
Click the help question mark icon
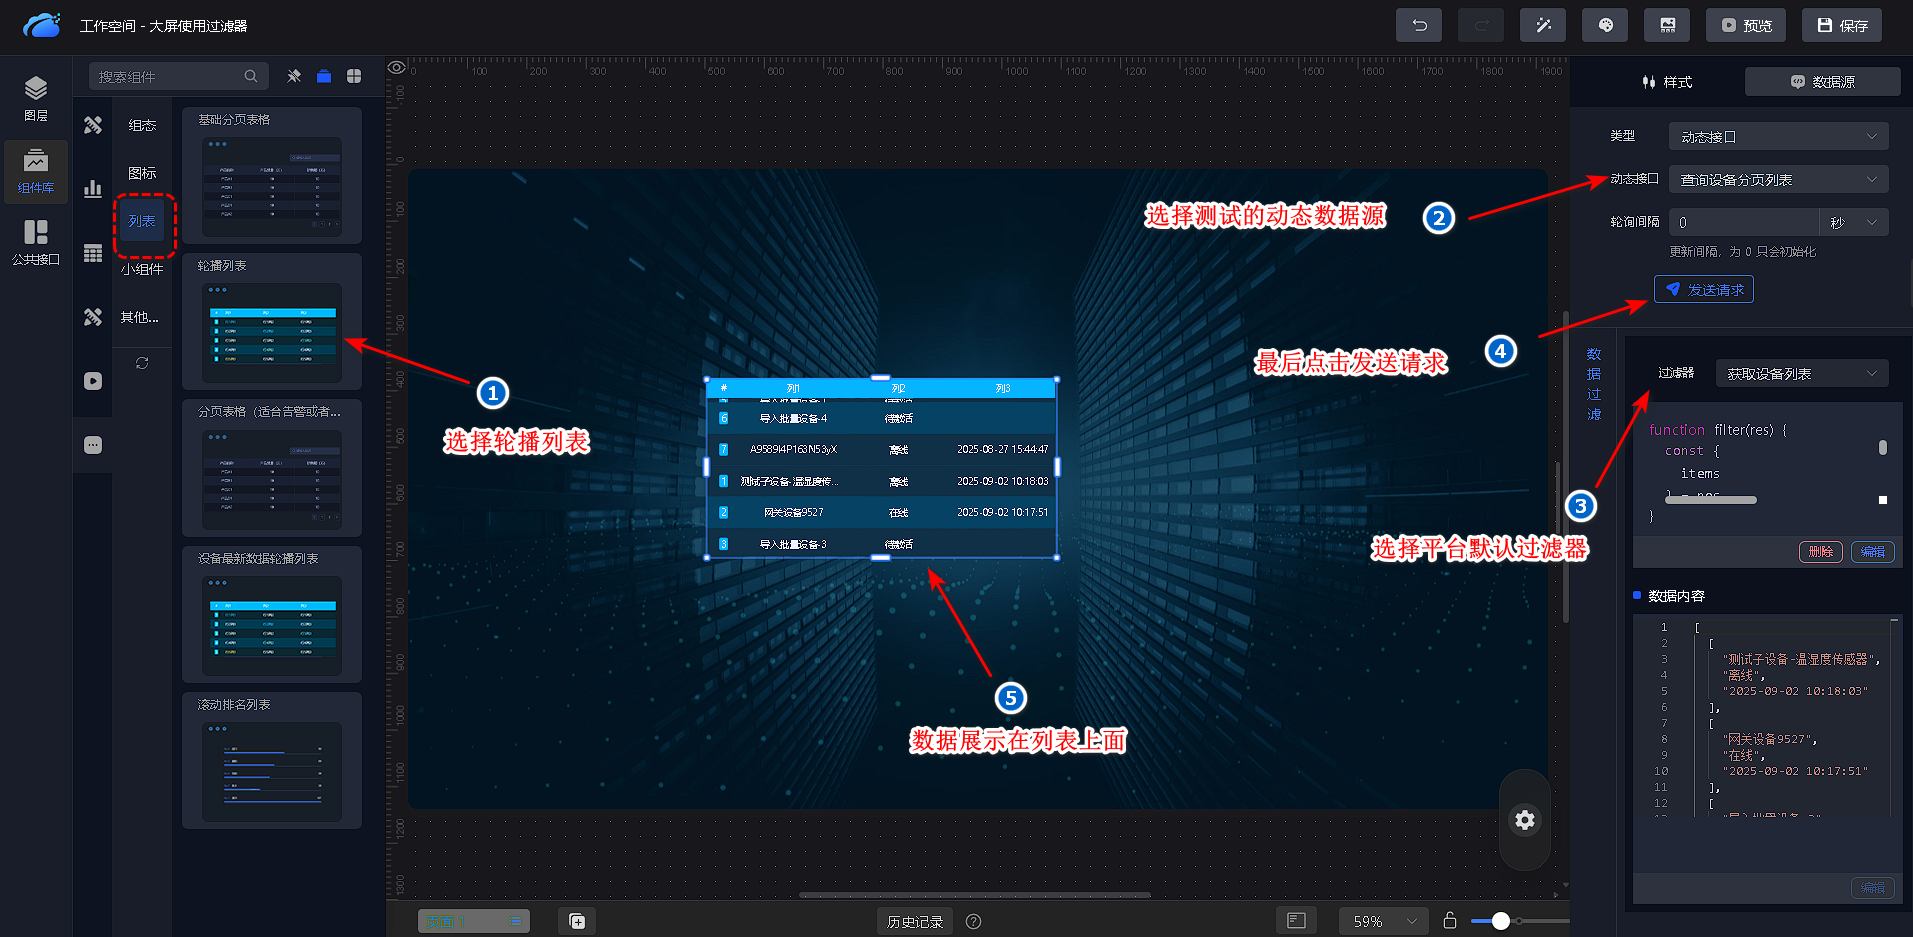(973, 921)
